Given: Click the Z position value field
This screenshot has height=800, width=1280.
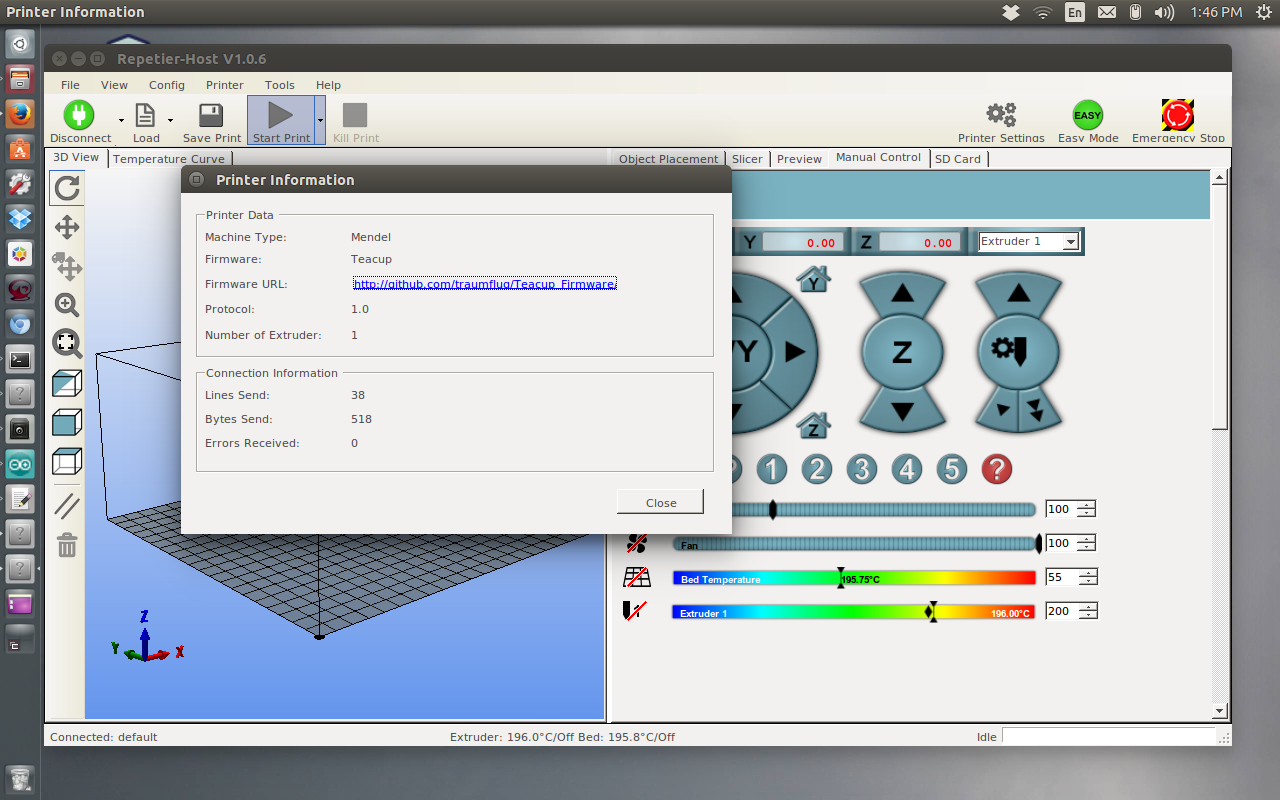Looking at the screenshot, I should point(919,242).
